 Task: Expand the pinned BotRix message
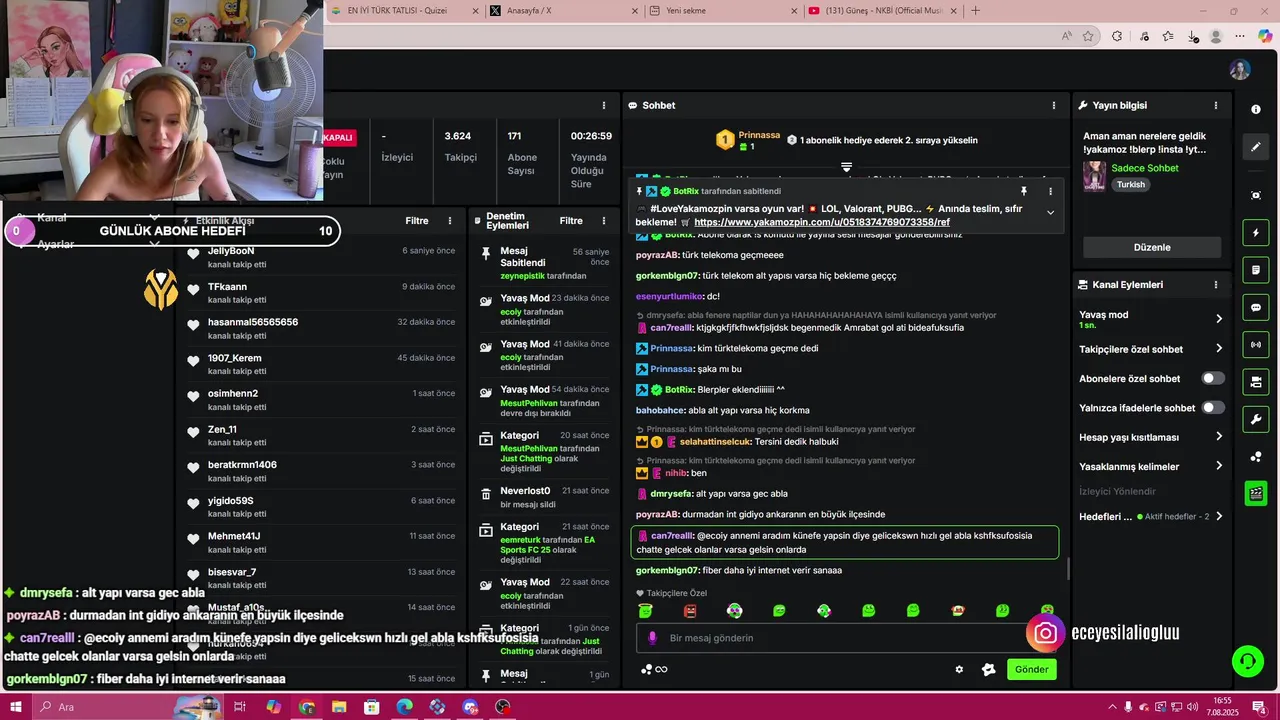pos(1050,212)
